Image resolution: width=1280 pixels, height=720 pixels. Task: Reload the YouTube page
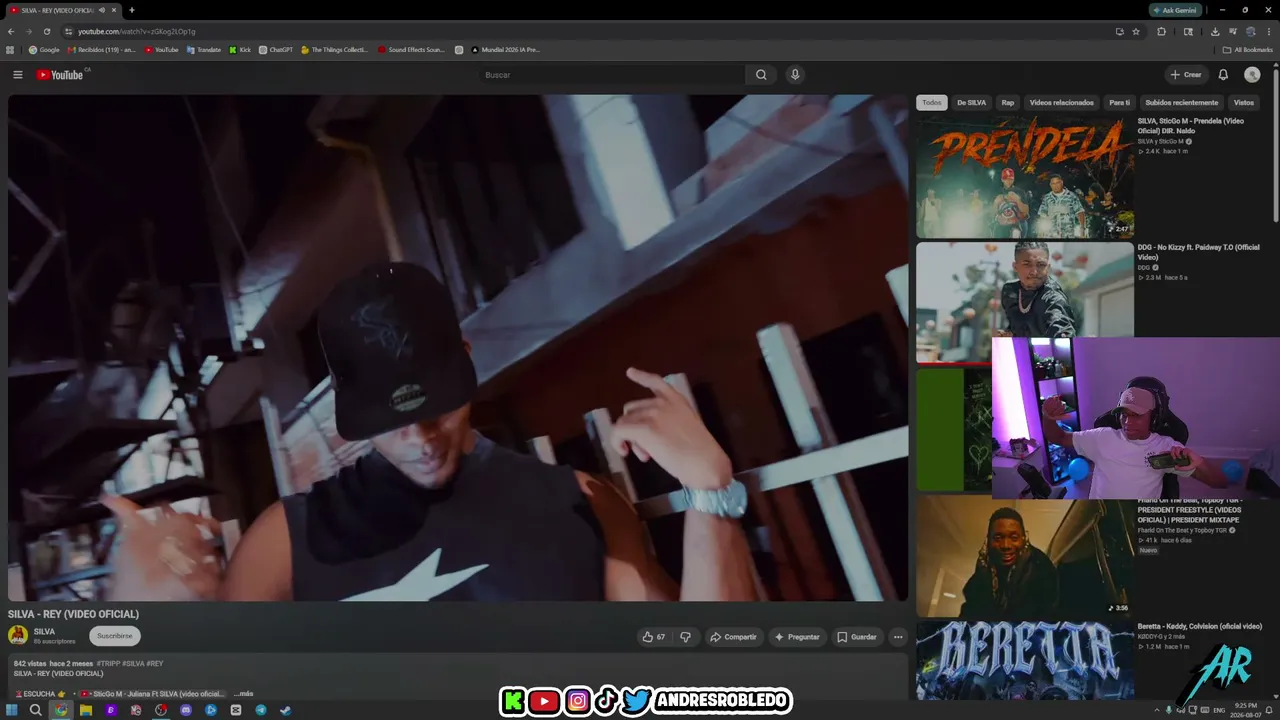click(x=46, y=31)
